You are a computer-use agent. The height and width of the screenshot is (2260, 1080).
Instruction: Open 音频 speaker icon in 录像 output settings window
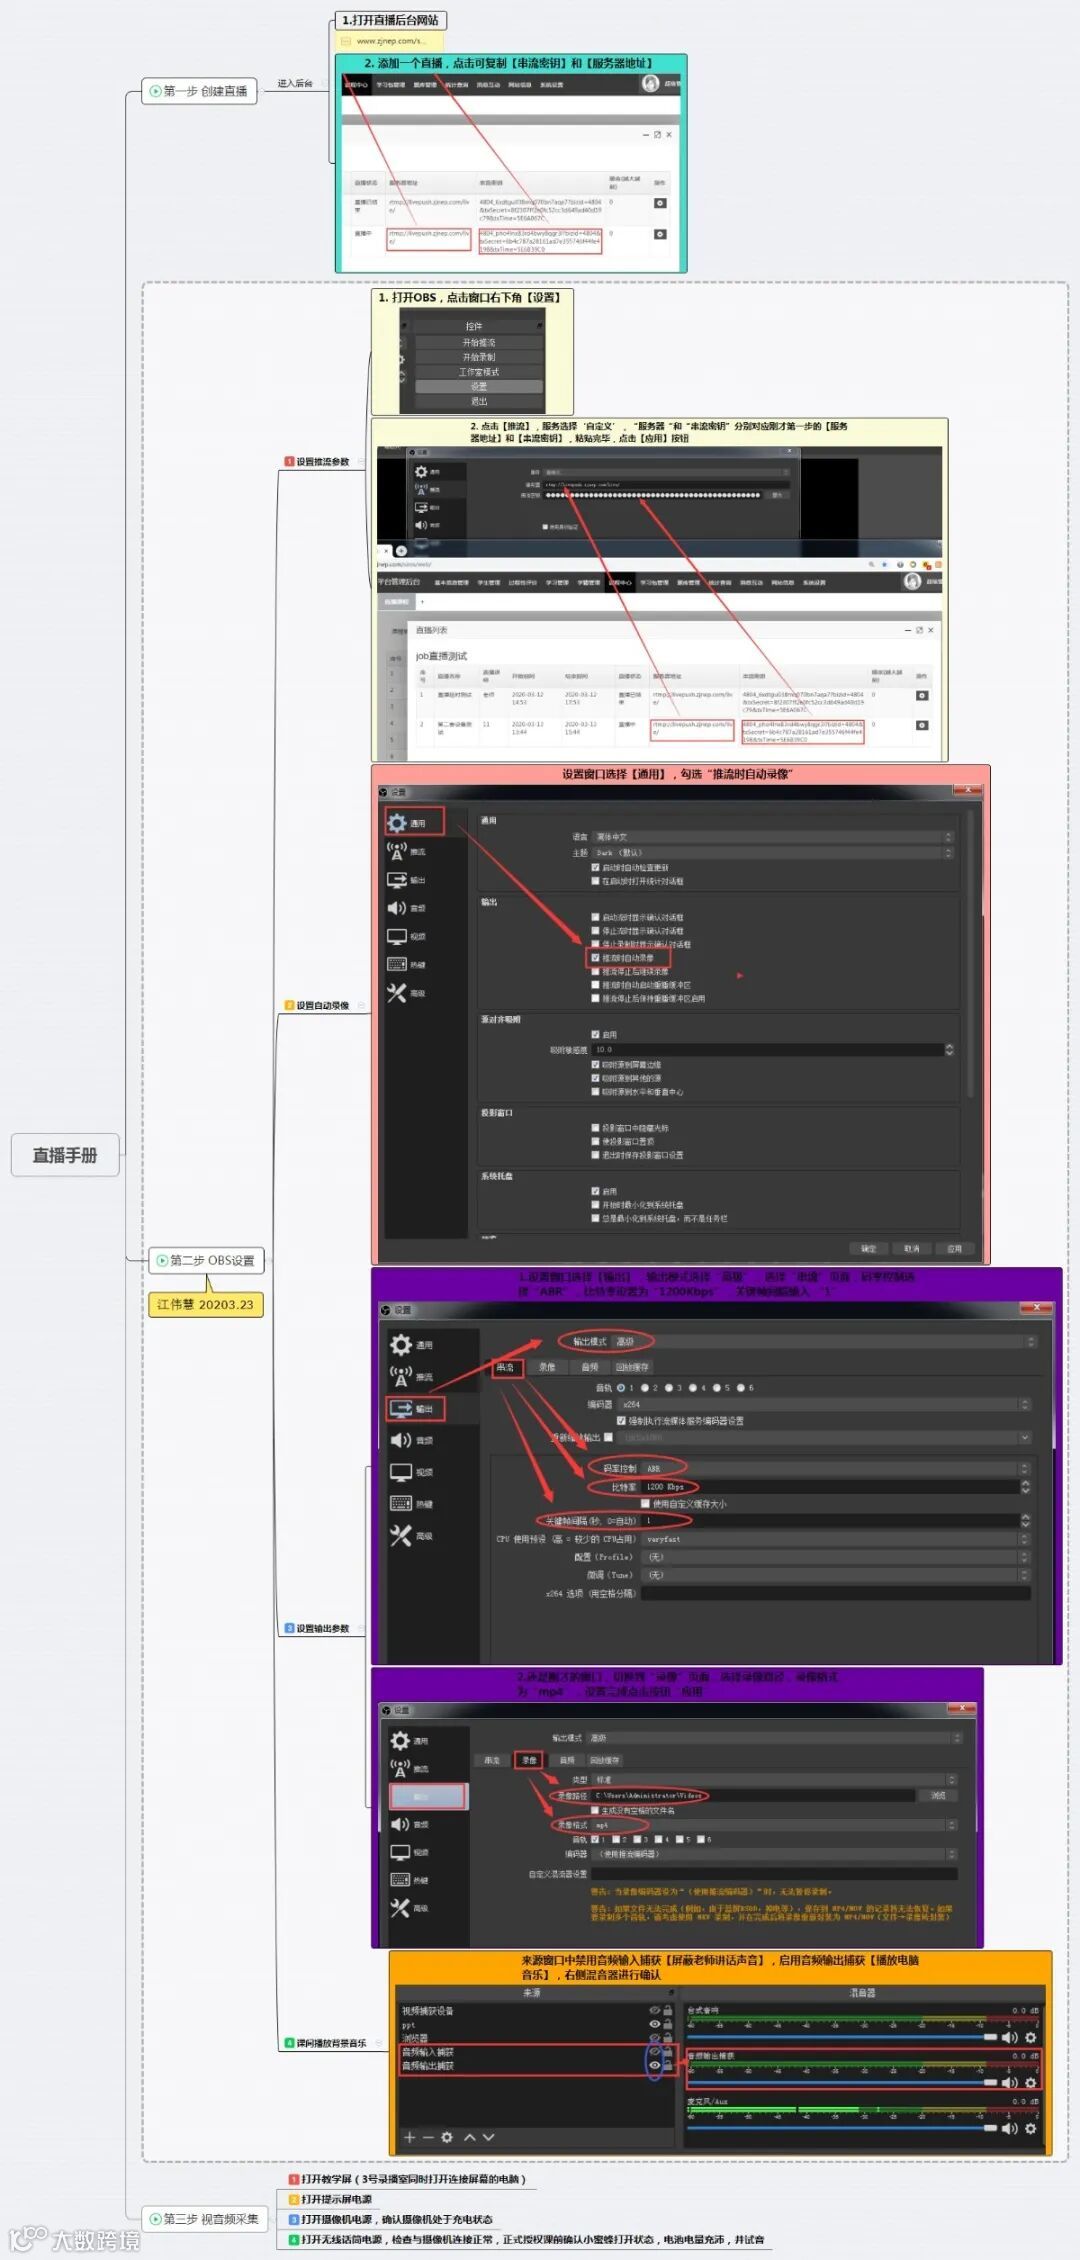point(400,1824)
